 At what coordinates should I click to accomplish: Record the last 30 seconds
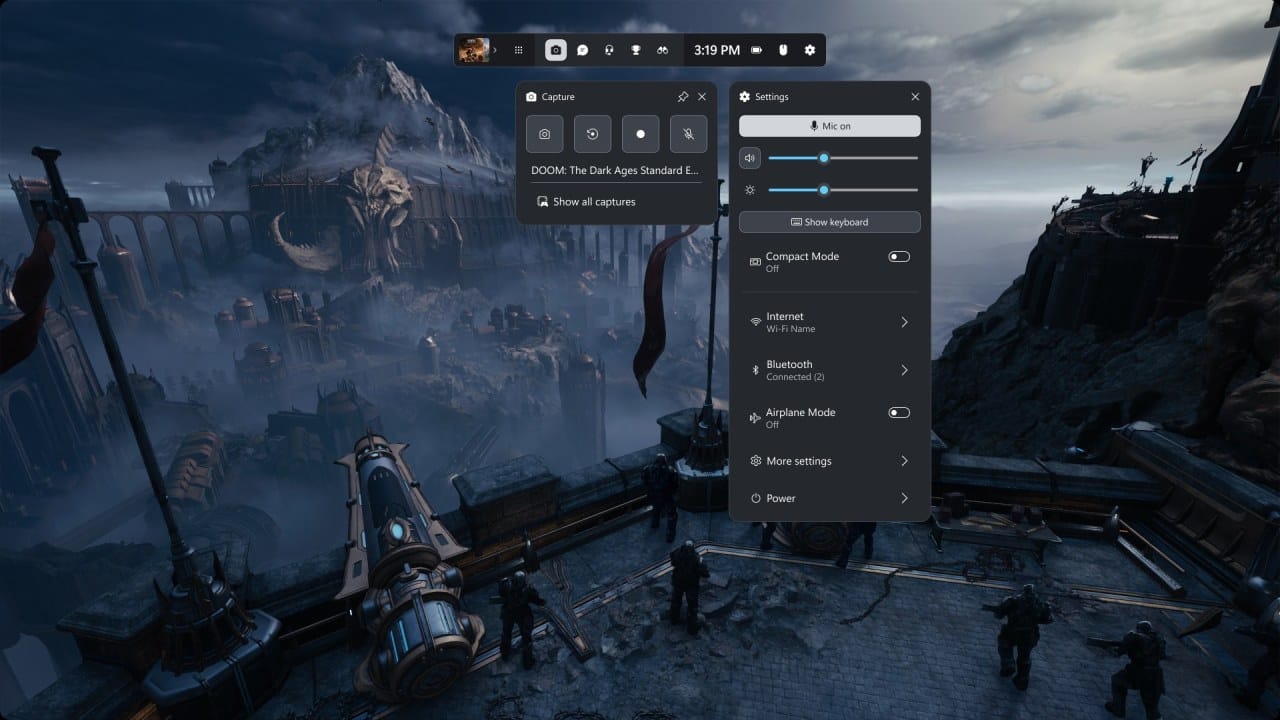click(x=591, y=133)
